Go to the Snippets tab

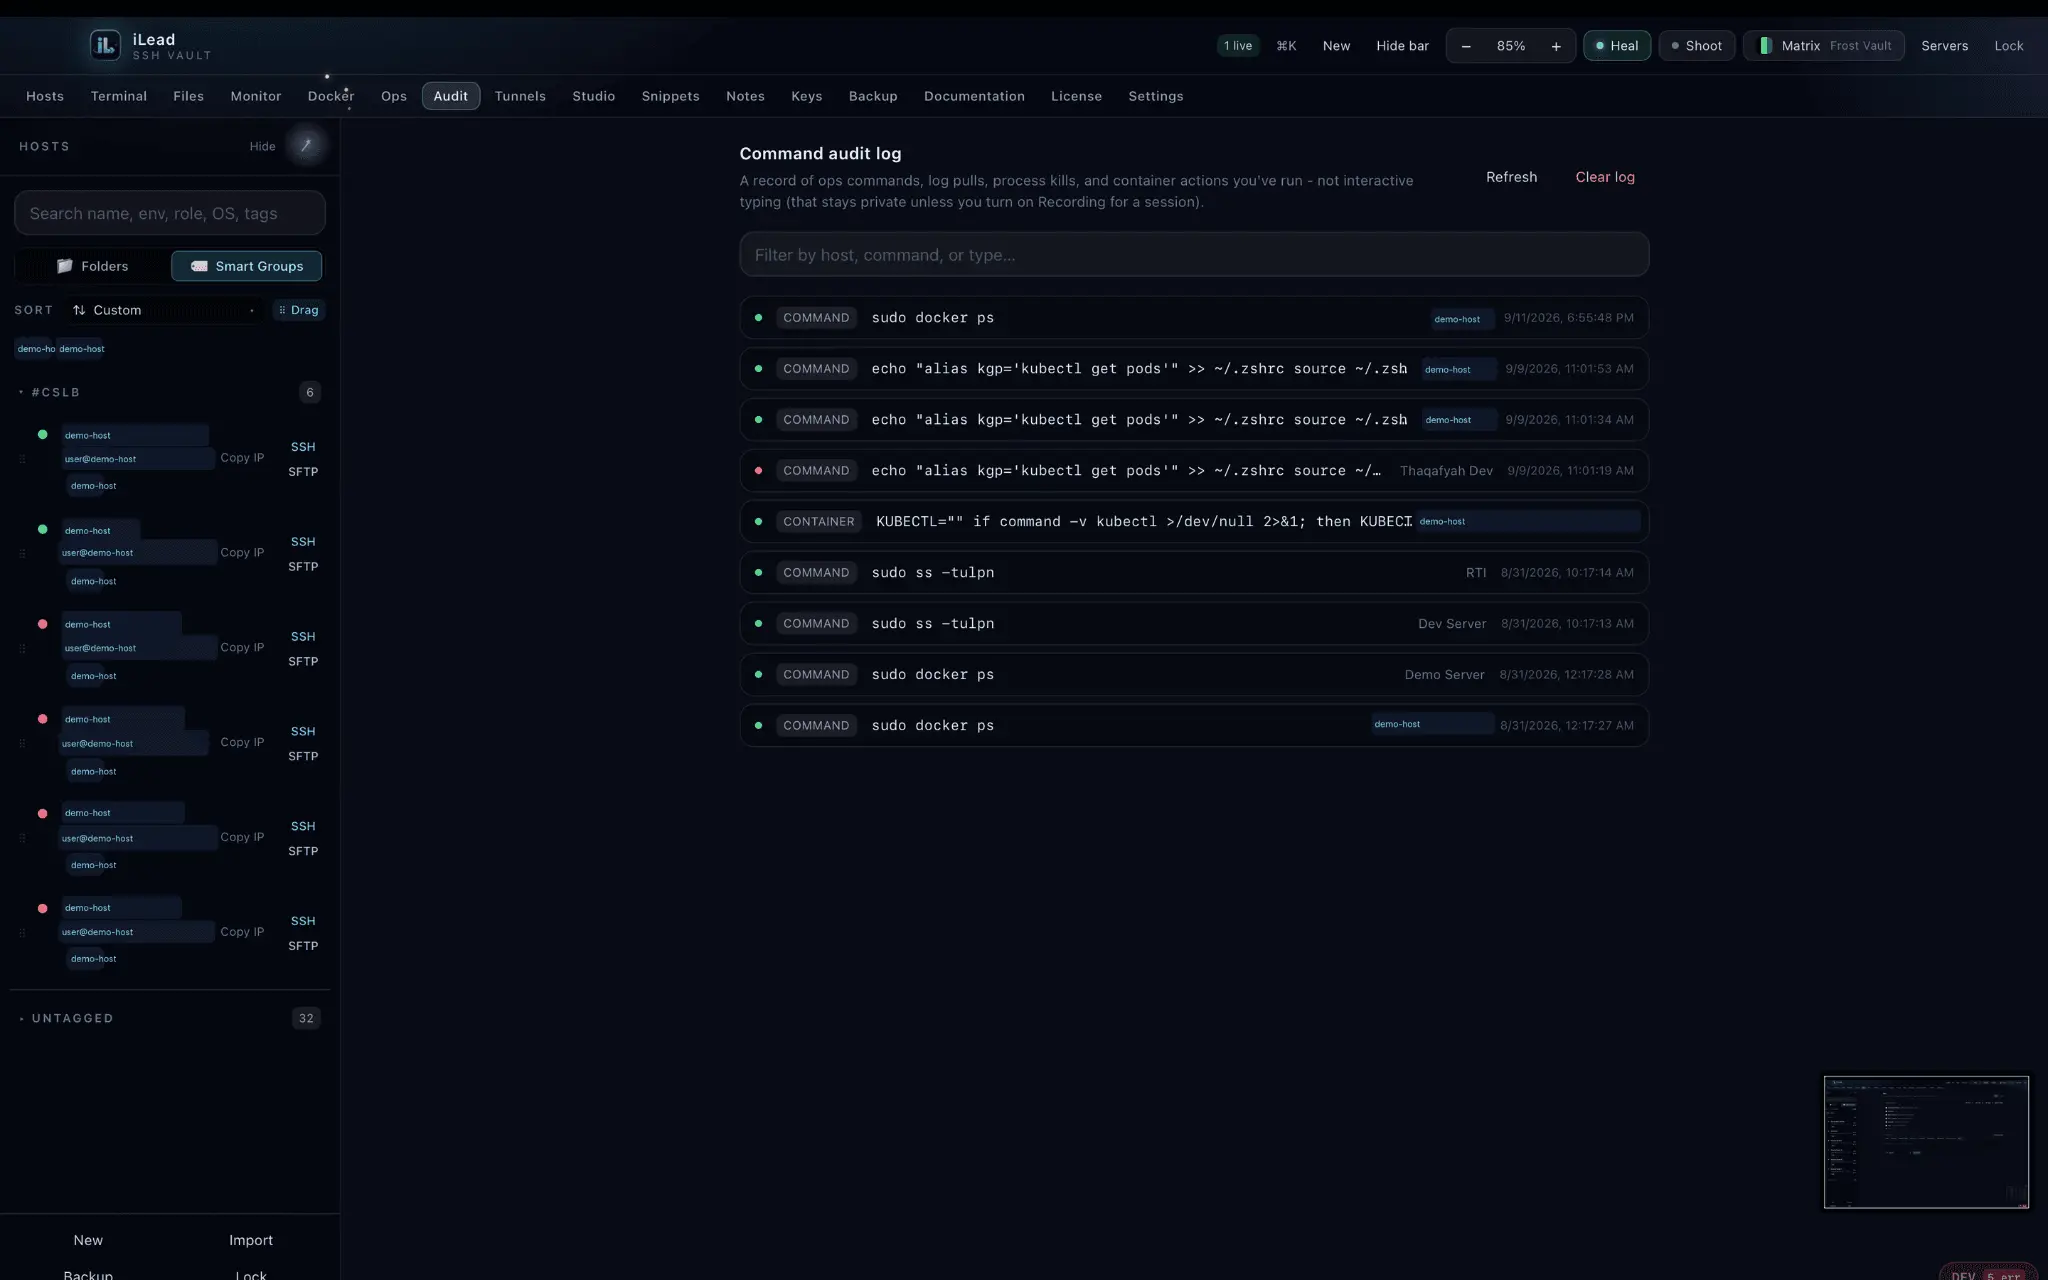(x=670, y=96)
